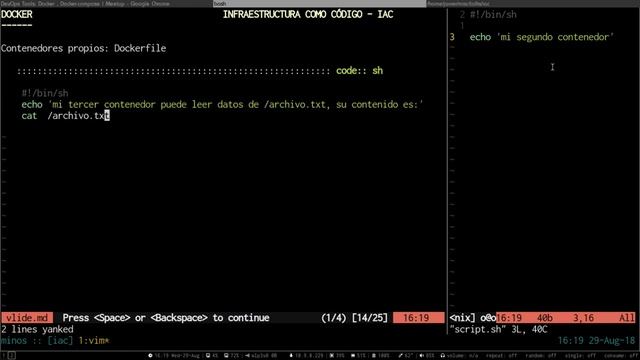Click the '#!/bin/sh' line in left pane
The width and height of the screenshot is (640, 360).
tap(45, 93)
